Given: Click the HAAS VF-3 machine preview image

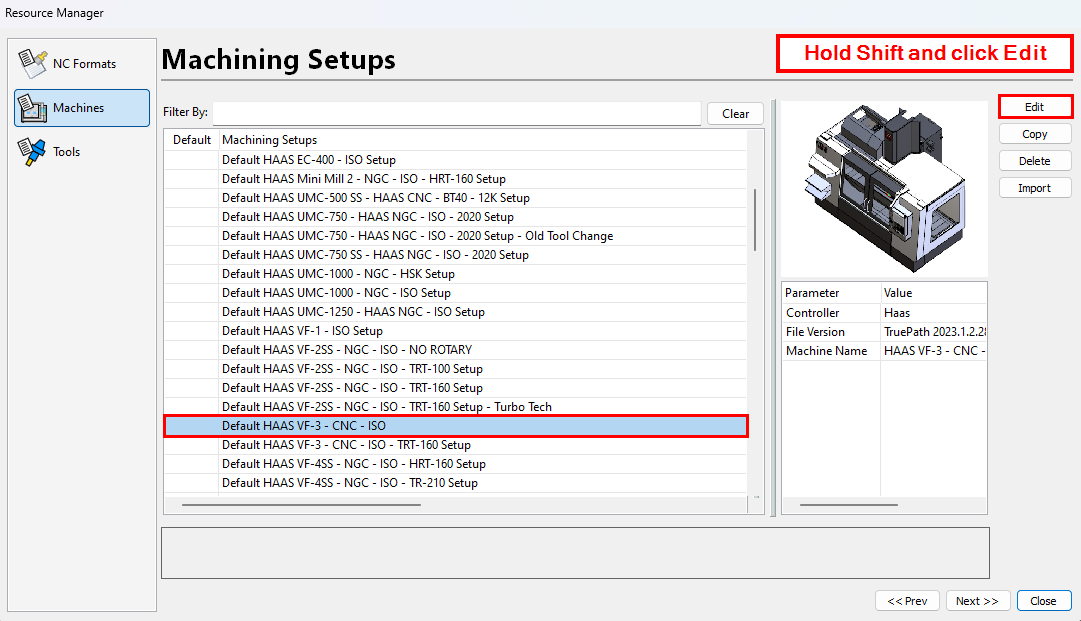Looking at the screenshot, I should [x=885, y=189].
